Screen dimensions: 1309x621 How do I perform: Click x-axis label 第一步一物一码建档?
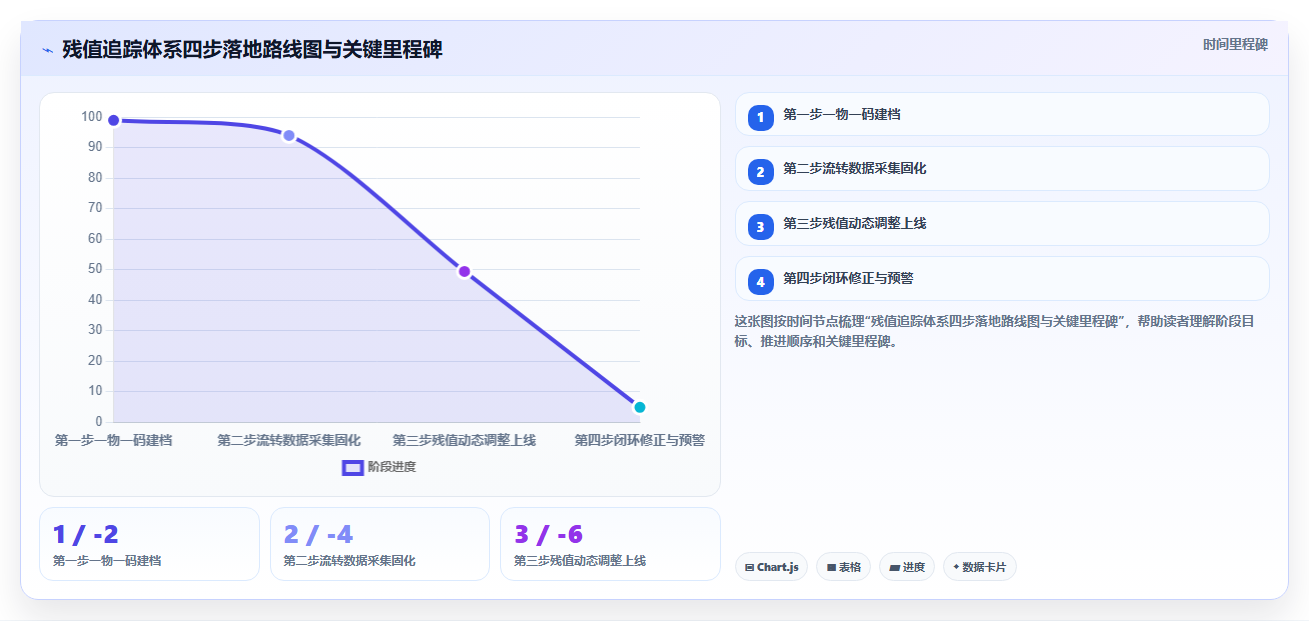[114, 440]
